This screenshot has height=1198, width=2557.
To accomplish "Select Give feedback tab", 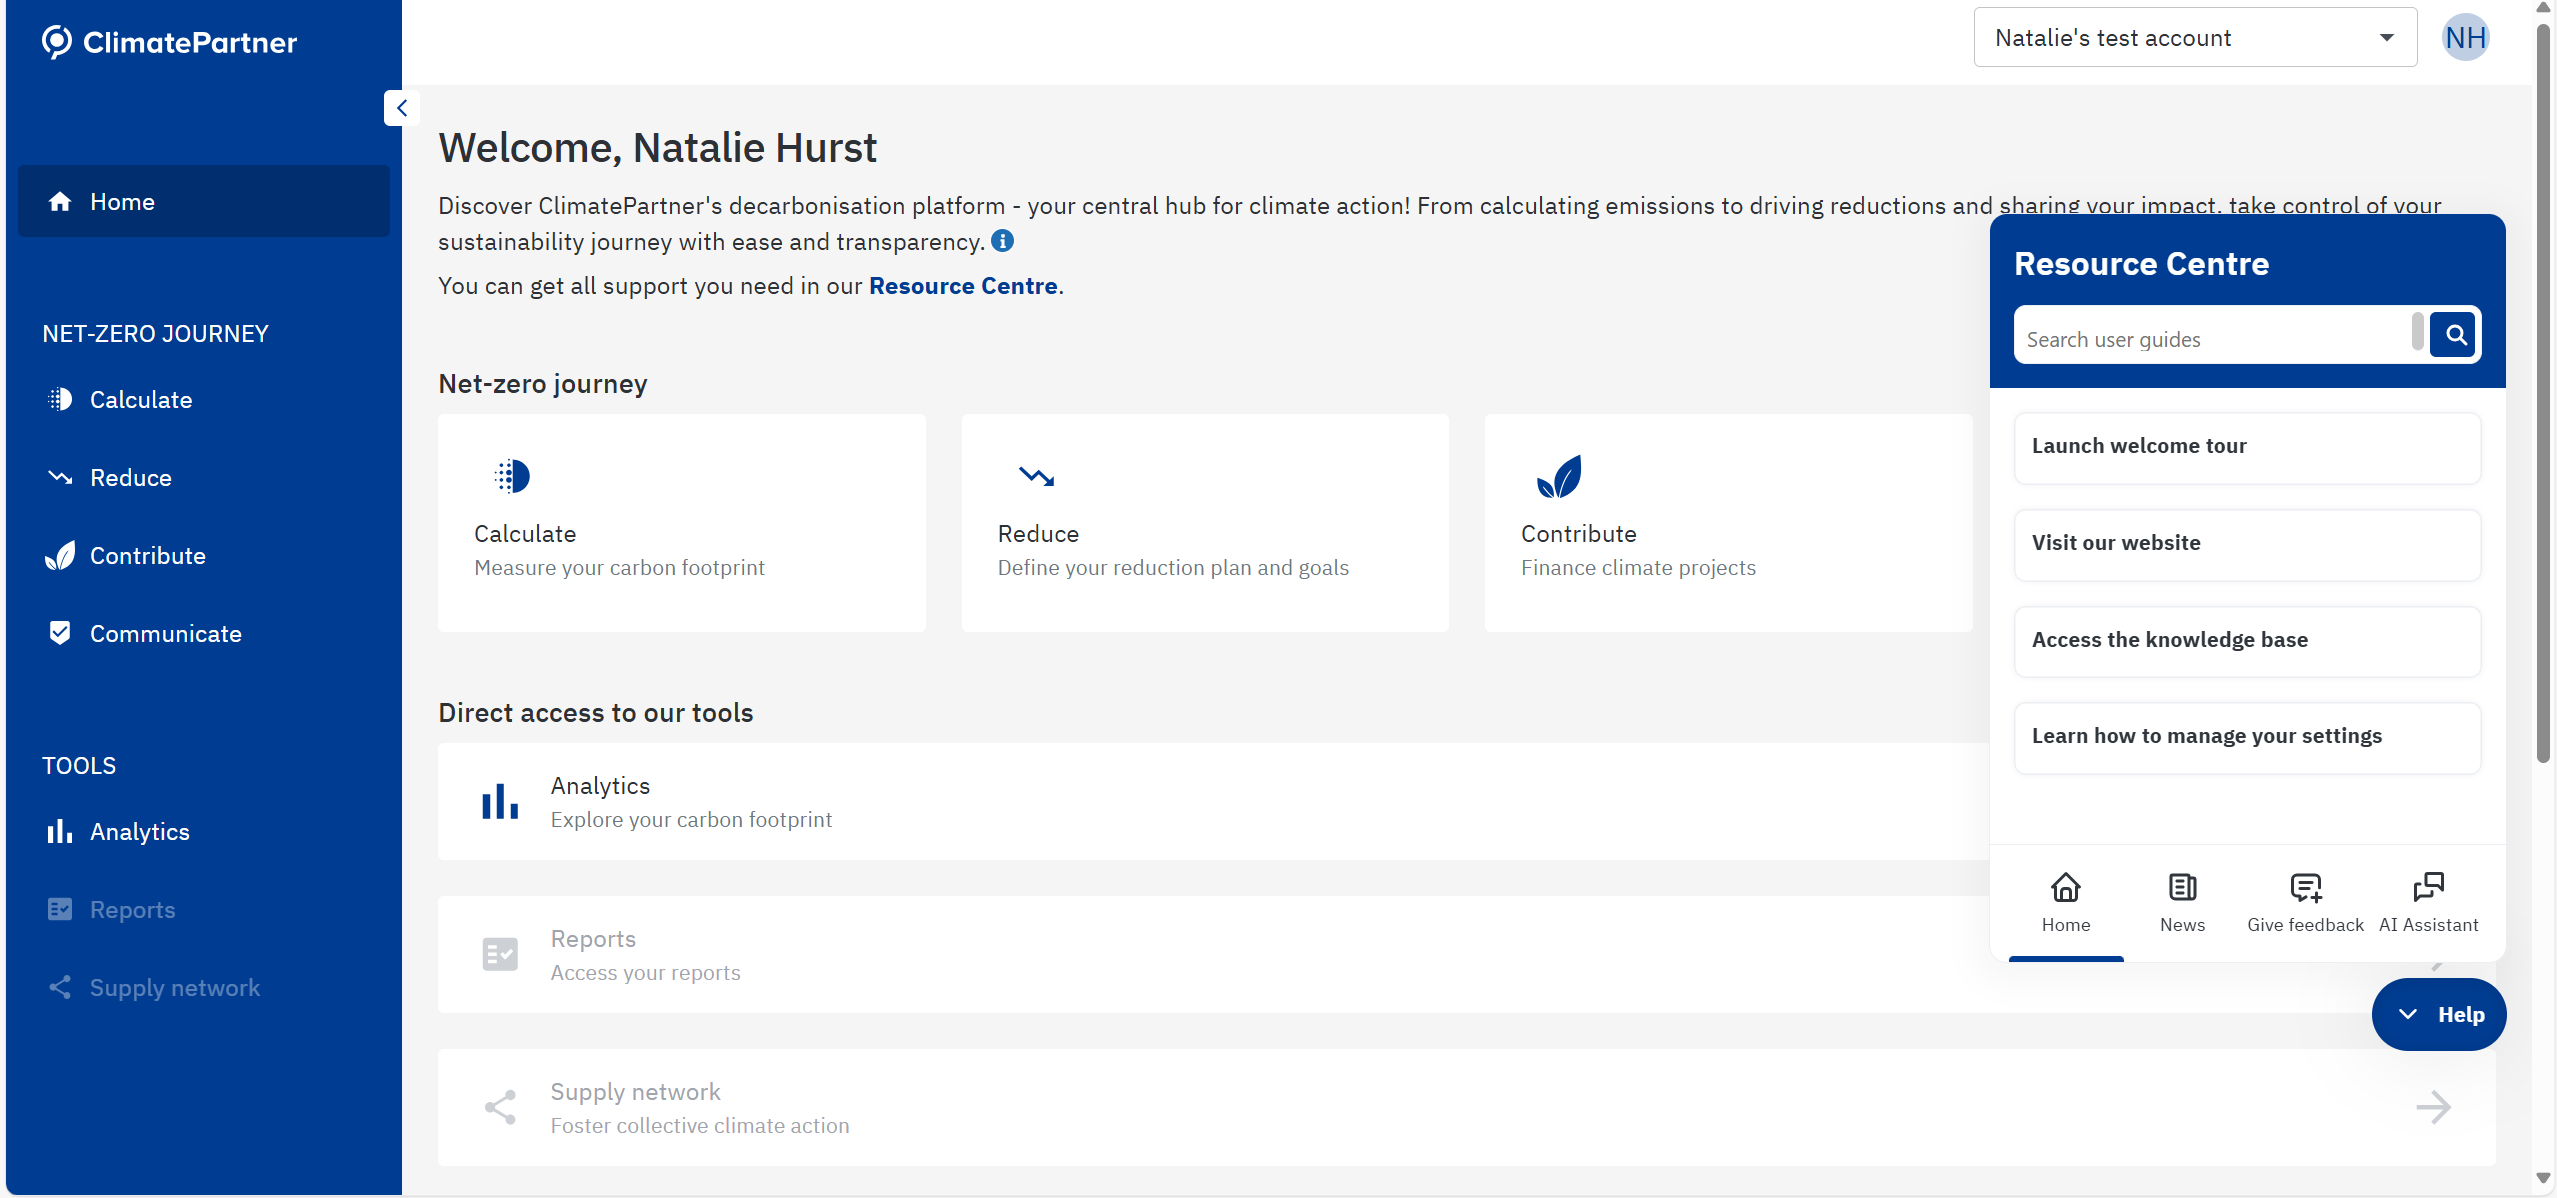I will 2304,902.
